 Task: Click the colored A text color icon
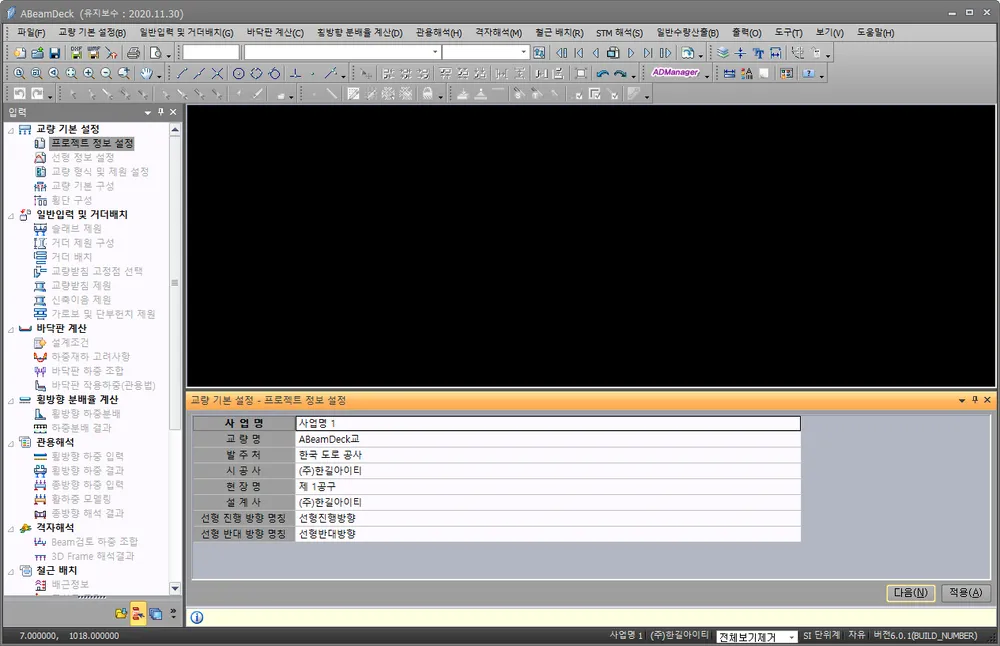747,73
